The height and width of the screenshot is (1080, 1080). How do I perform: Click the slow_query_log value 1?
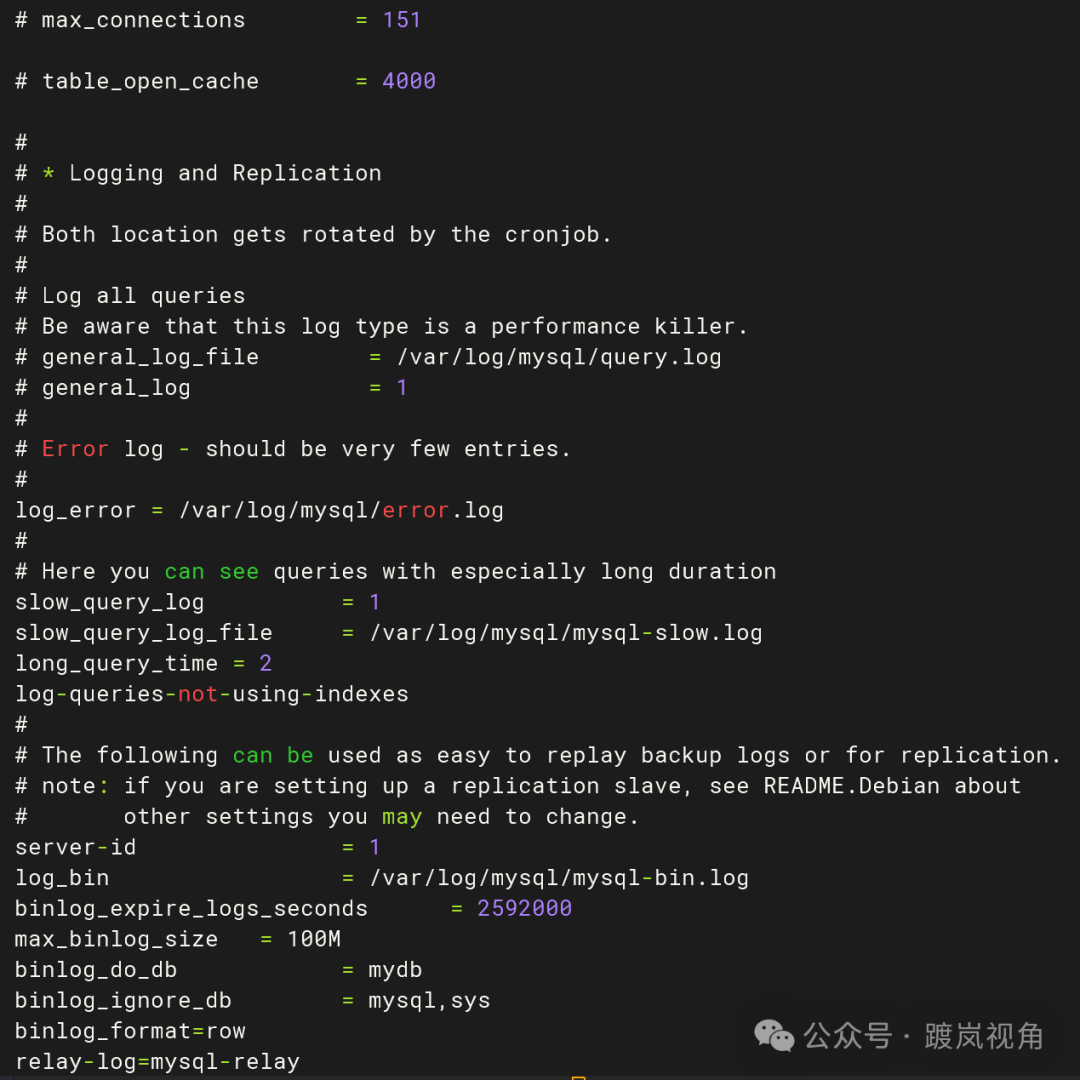point(374,602)
